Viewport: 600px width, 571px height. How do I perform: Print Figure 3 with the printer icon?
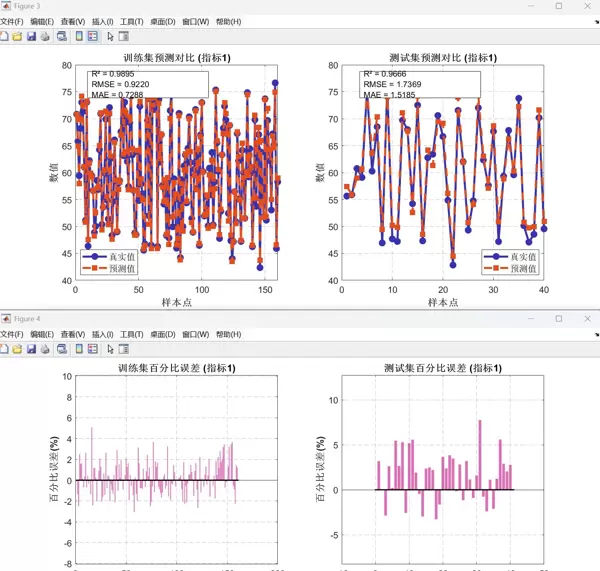point(44,36)
